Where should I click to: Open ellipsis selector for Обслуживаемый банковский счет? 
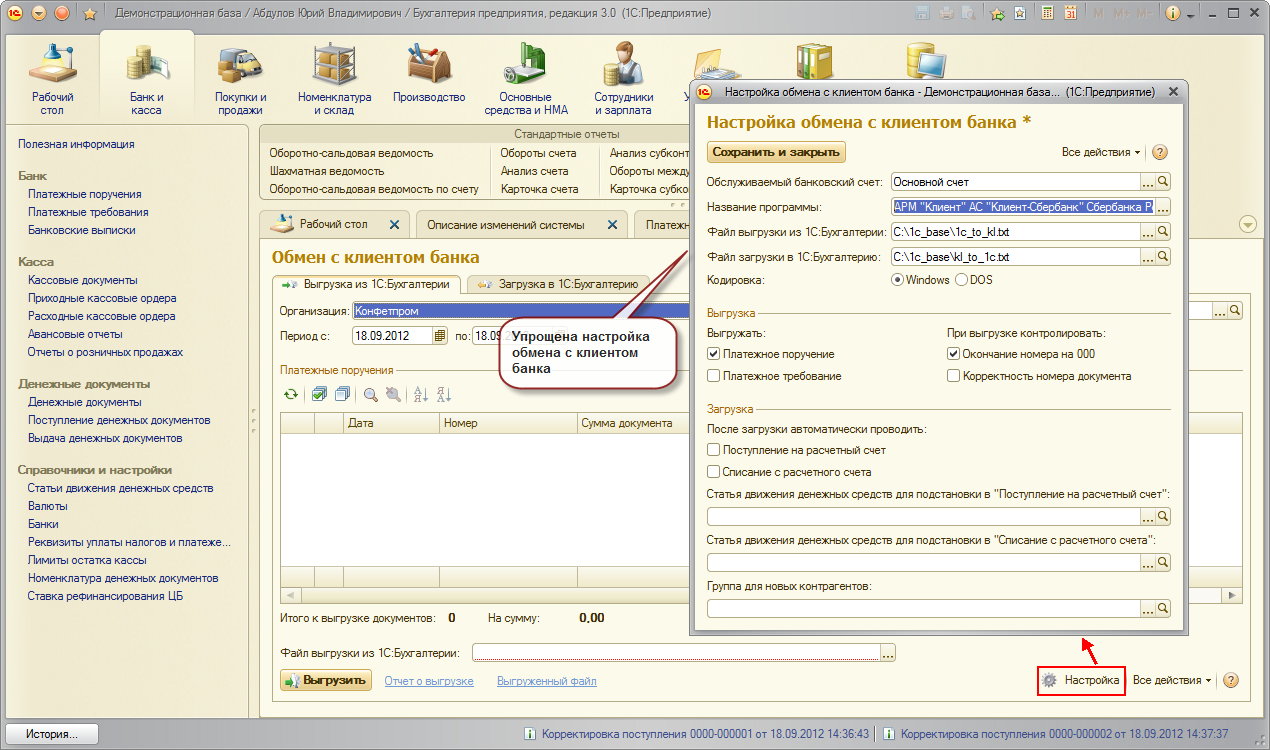(1148, 182)
